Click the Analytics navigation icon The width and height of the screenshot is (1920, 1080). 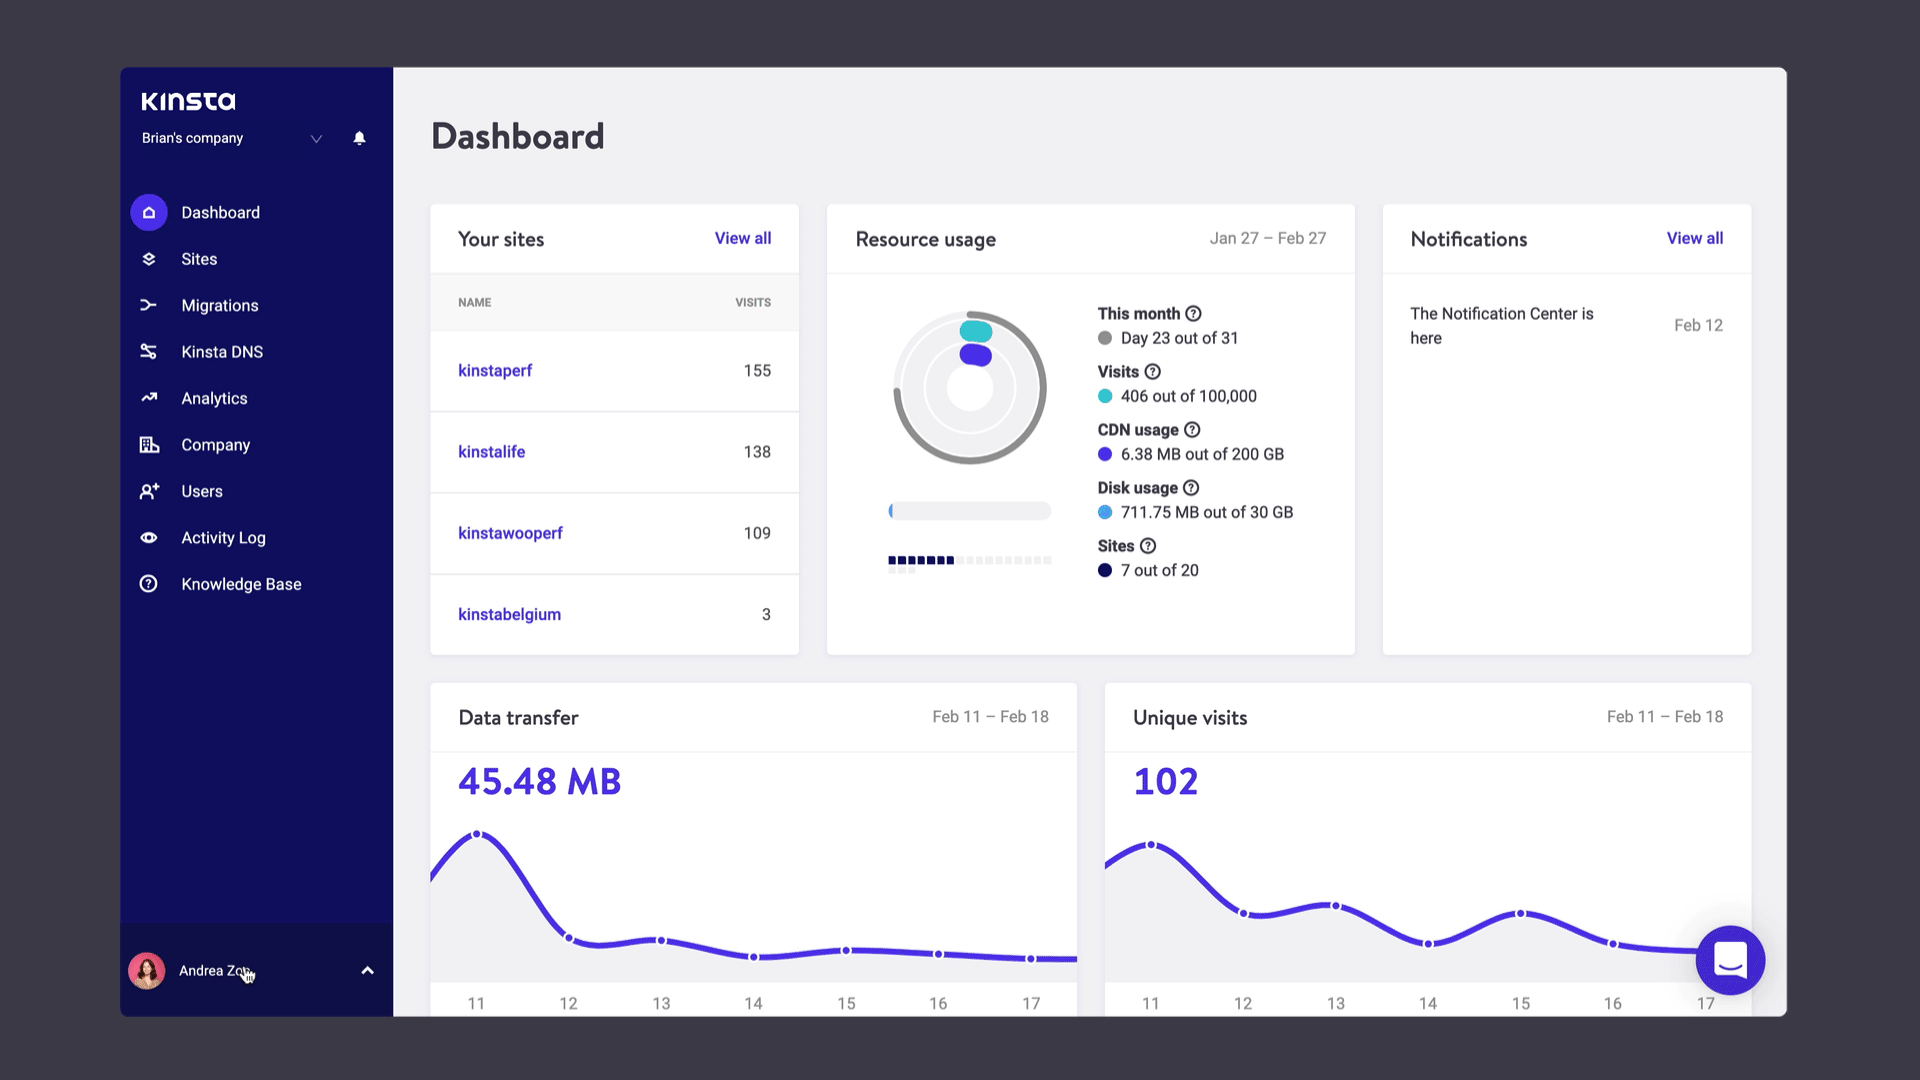(148, 398)
